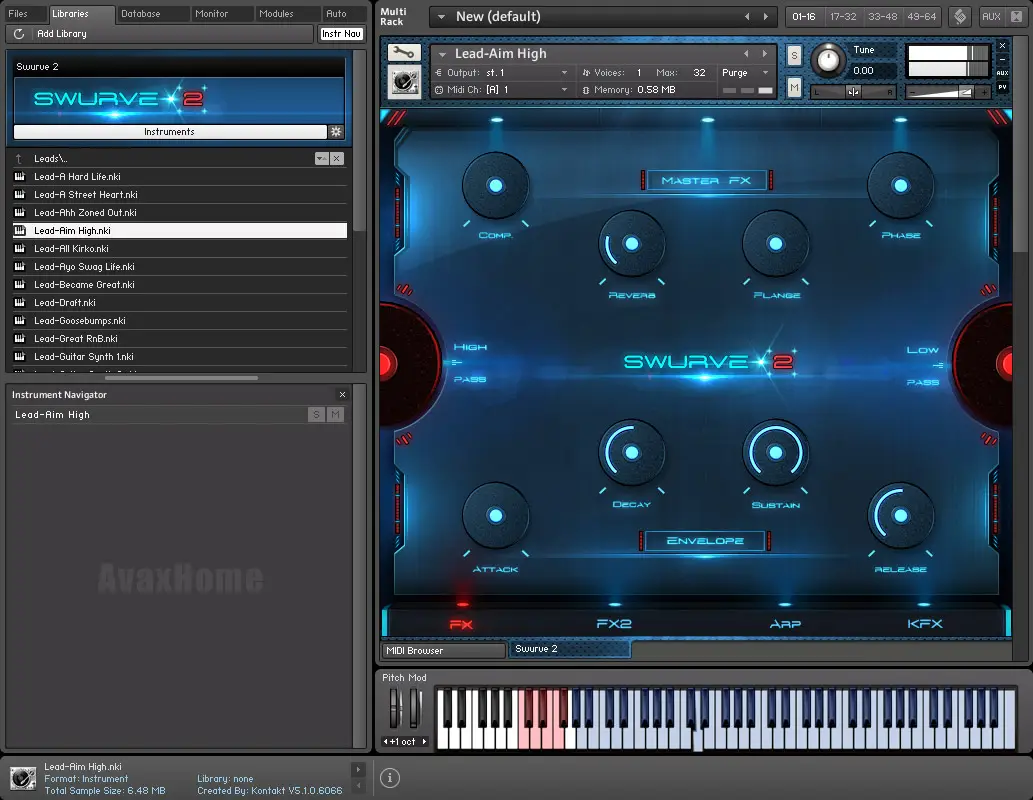
Task: Click the instrument turntable icon in header
Action: coord(404,82)
